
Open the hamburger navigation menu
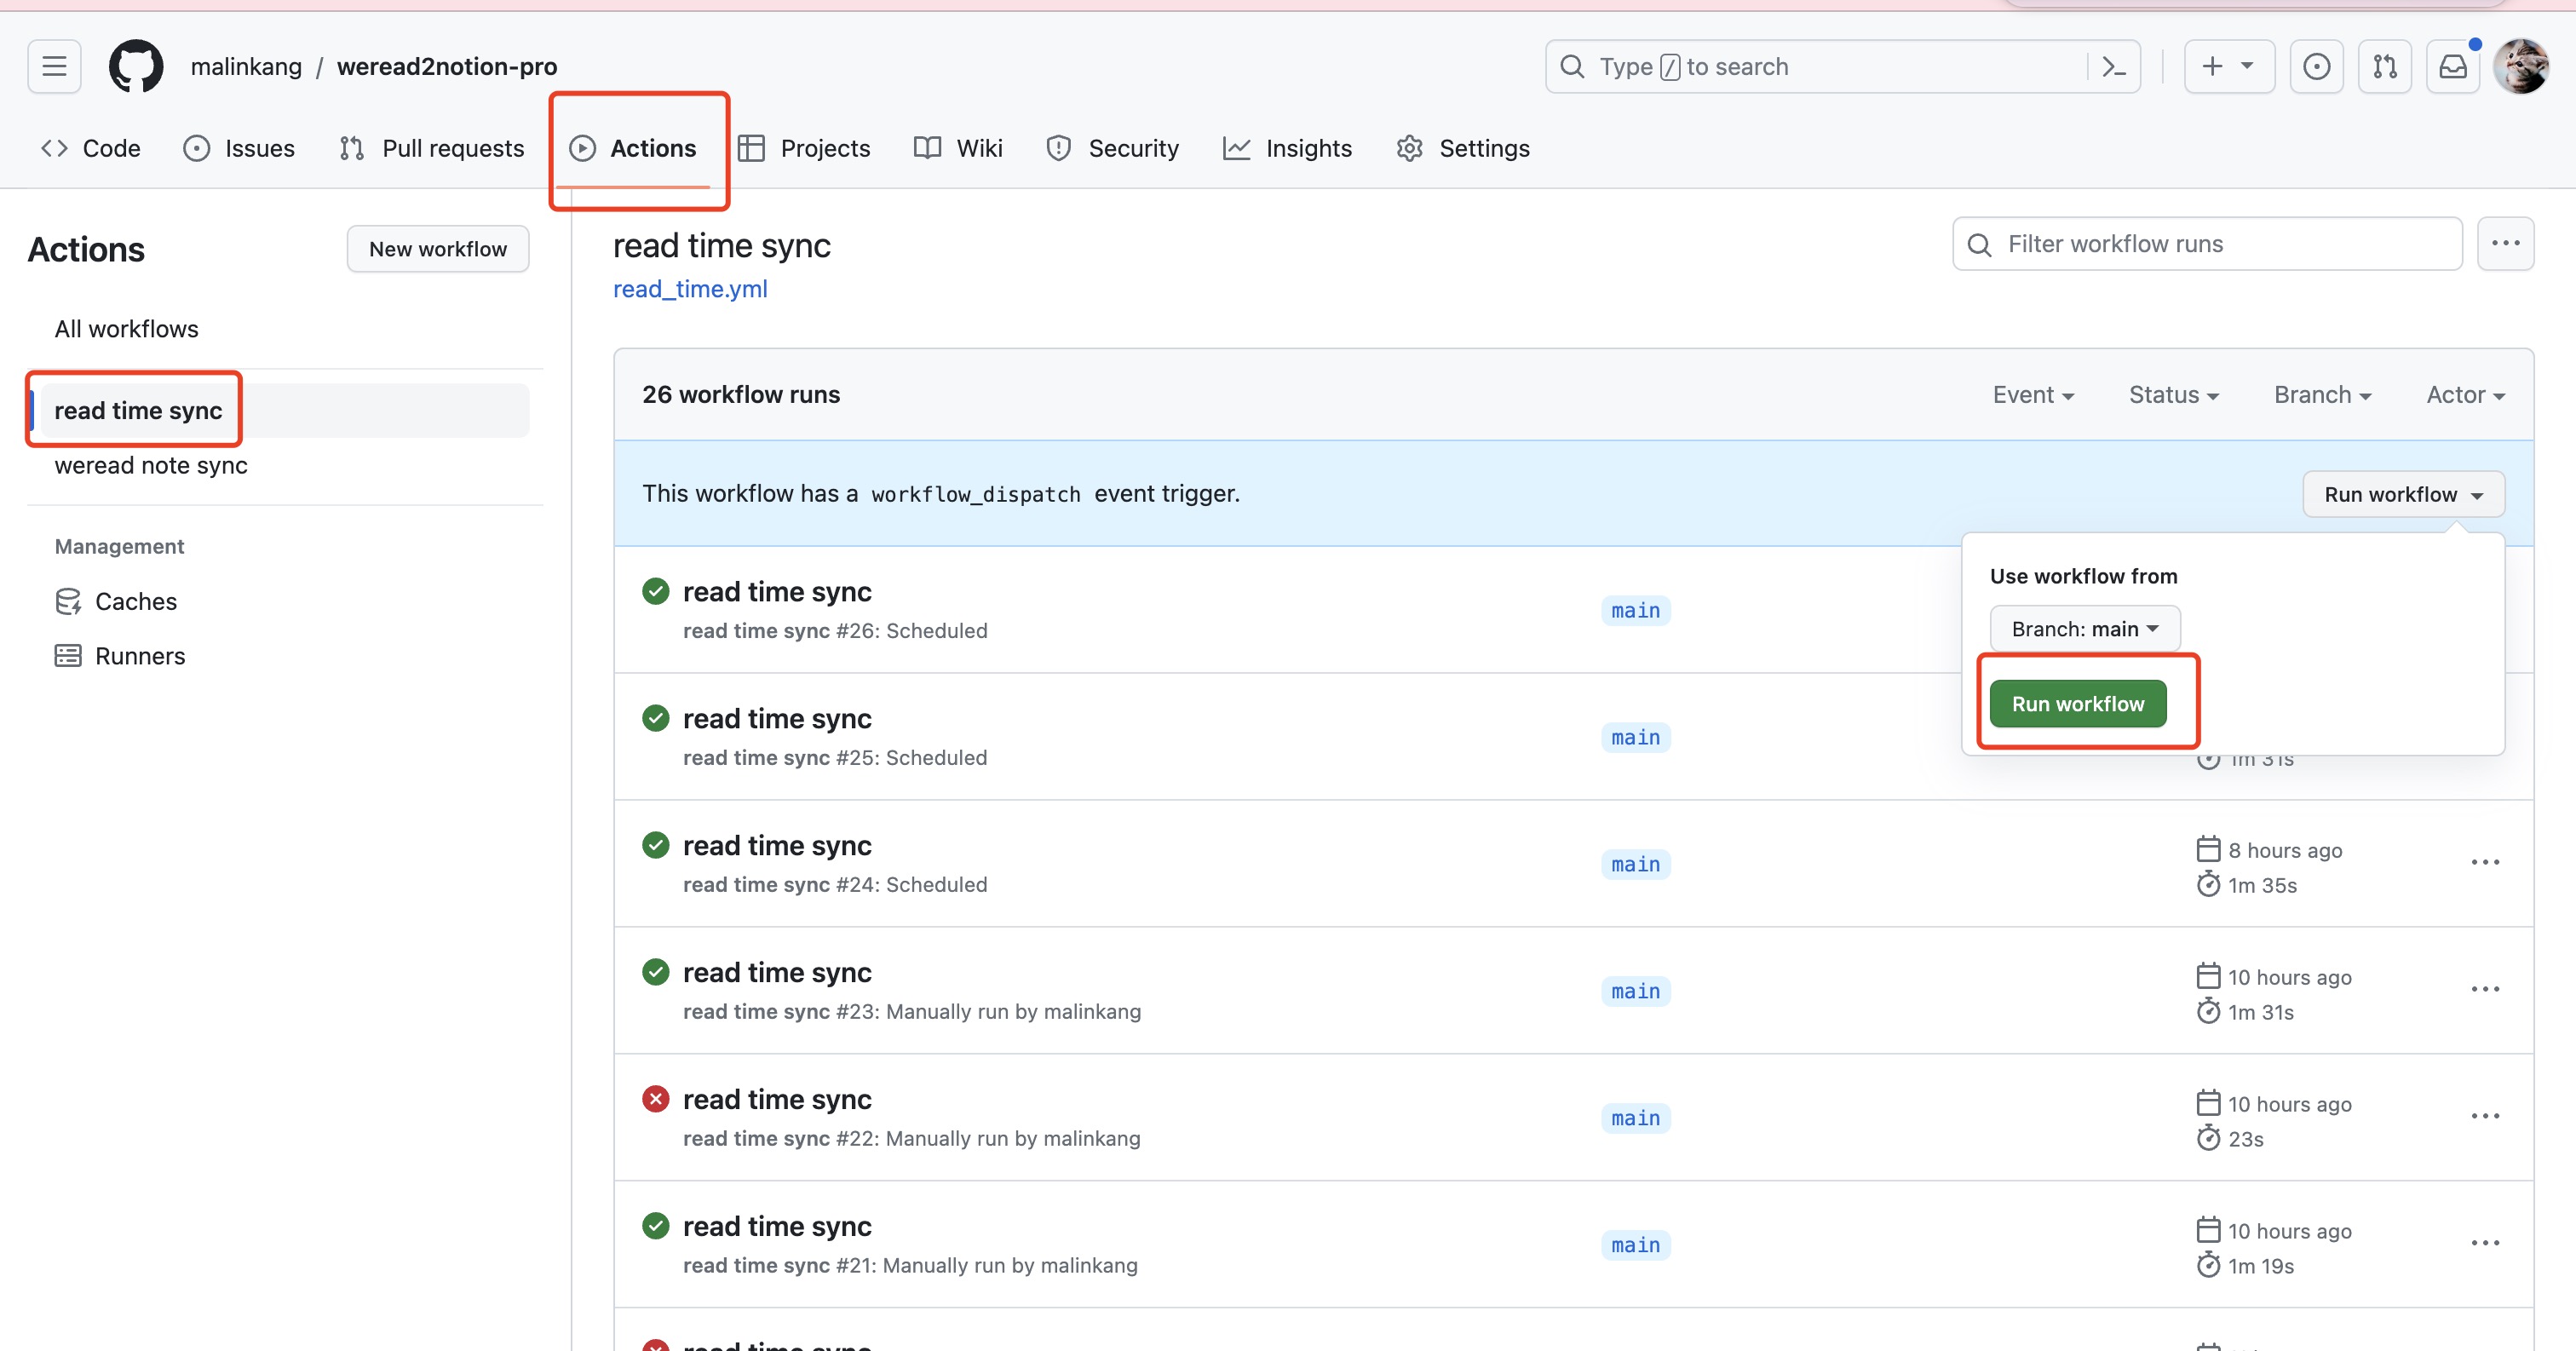(x=54, y=67)
